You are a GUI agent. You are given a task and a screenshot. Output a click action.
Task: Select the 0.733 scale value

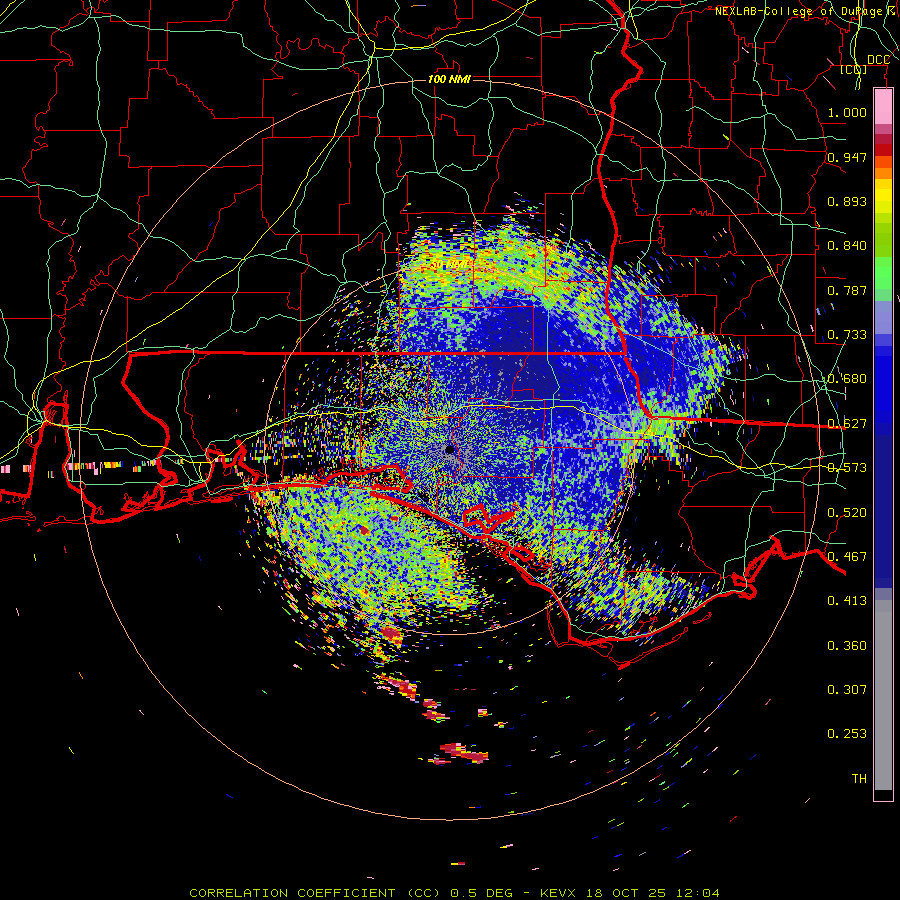[847, 335]
